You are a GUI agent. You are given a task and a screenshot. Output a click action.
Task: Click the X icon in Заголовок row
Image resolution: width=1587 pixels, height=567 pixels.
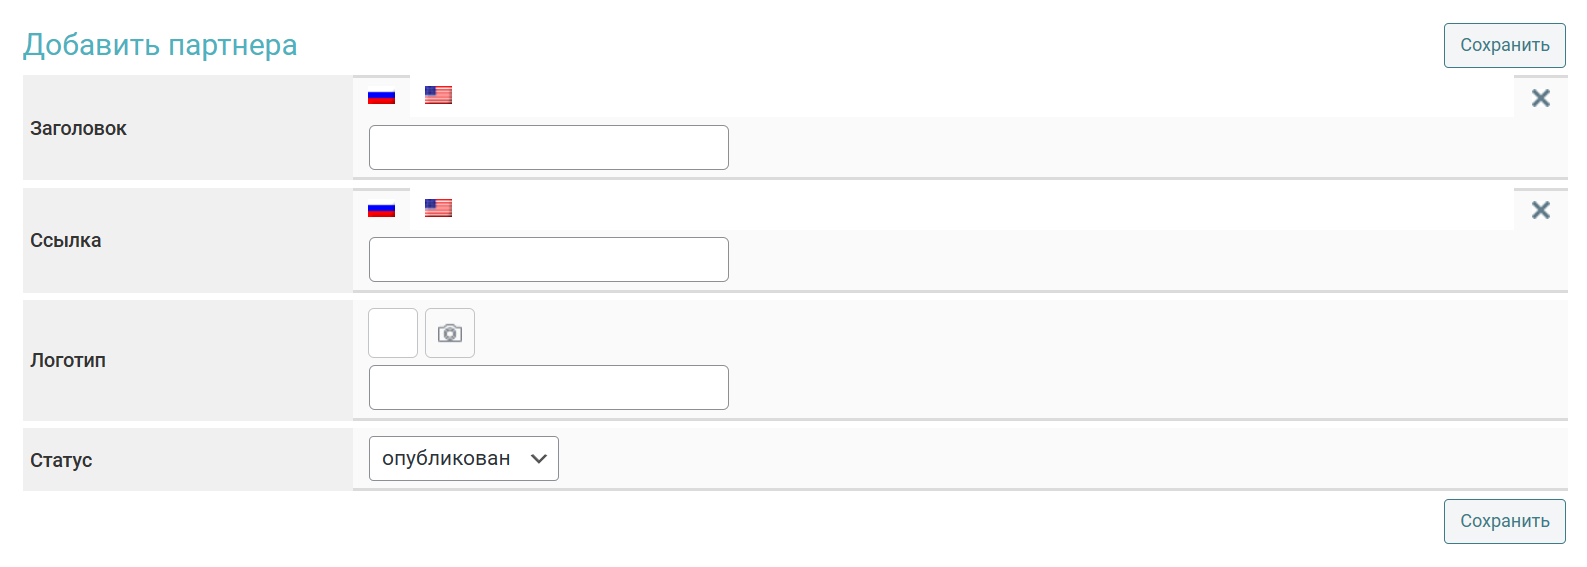[1540, 98]
